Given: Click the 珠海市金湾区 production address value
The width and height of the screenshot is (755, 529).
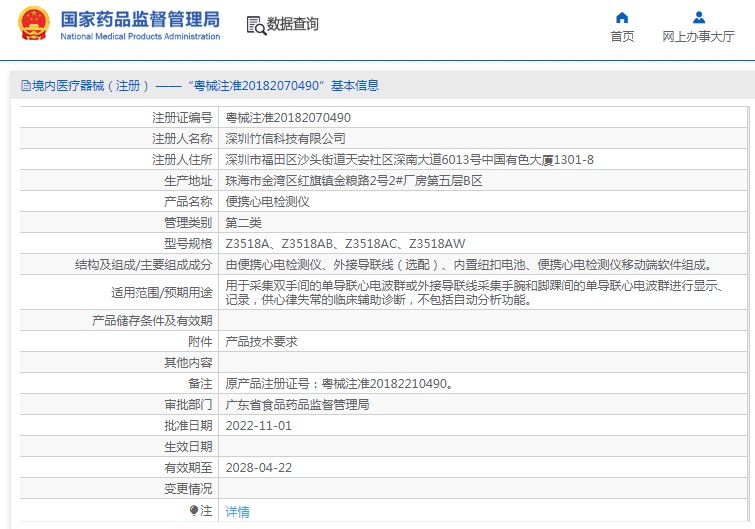Looking at the screenshot, I should (354, 181).
